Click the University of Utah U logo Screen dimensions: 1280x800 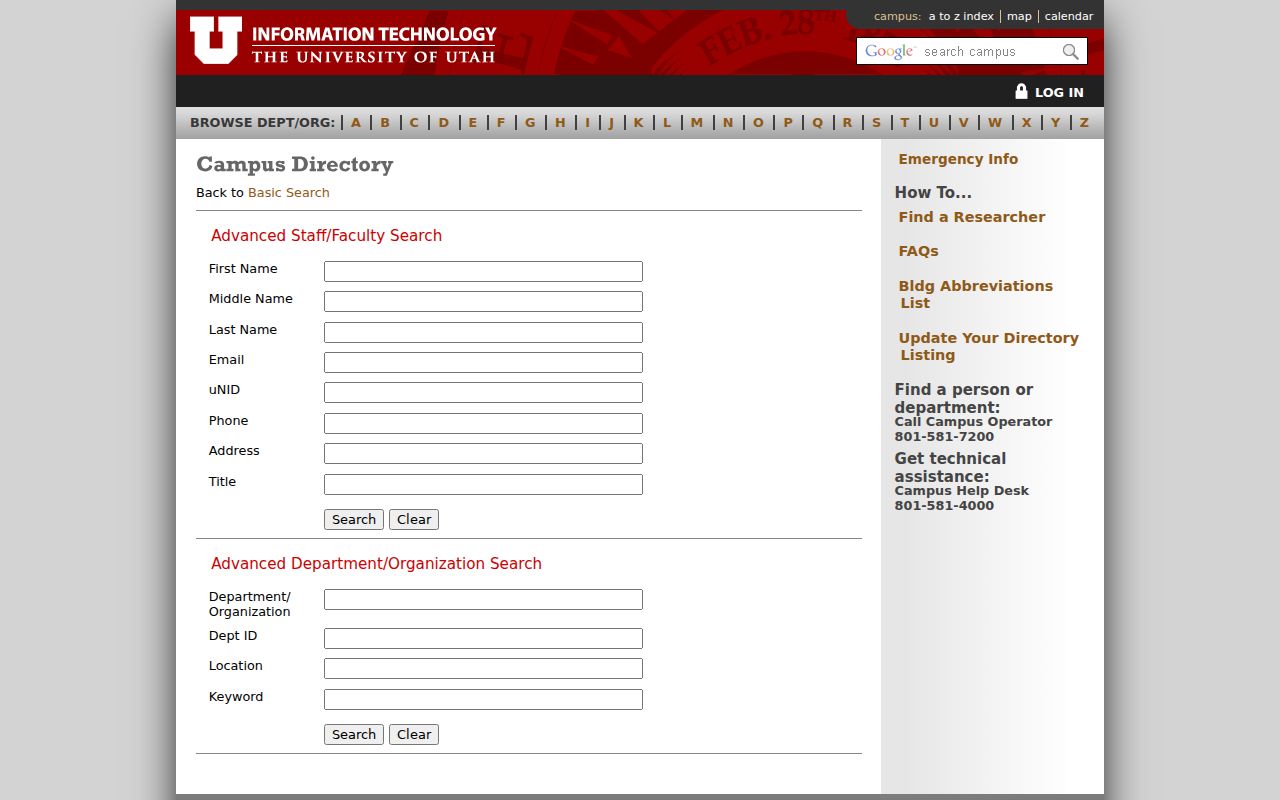(216, 41)
